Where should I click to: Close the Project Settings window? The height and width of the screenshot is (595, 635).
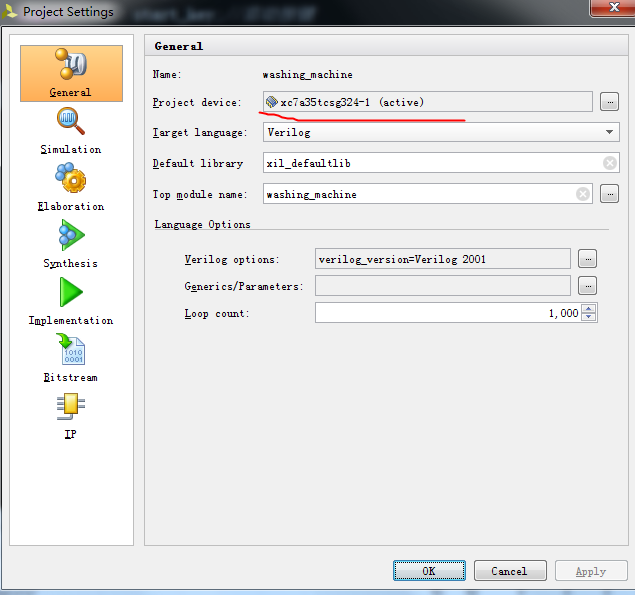point(614,7)
